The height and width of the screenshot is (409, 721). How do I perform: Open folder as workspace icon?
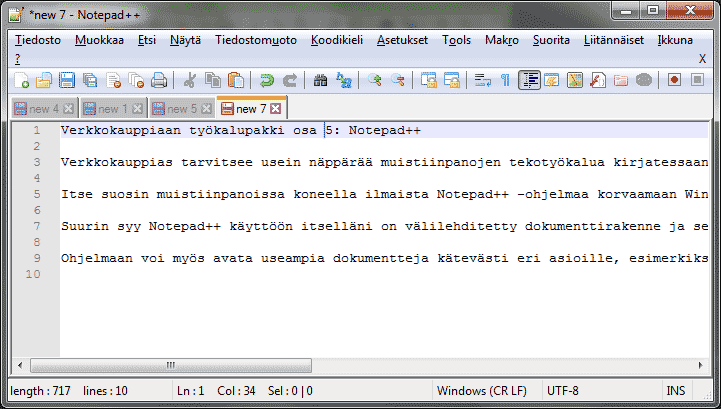[621, 80]
